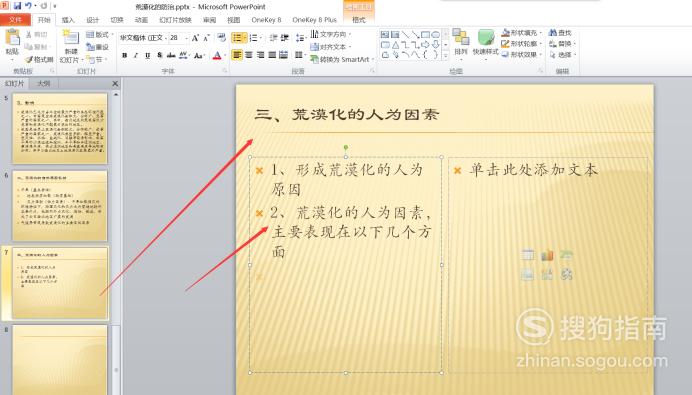Click the decrease font size icon
Viewport: 692px width, 395px height.
[x=206, y=38]
